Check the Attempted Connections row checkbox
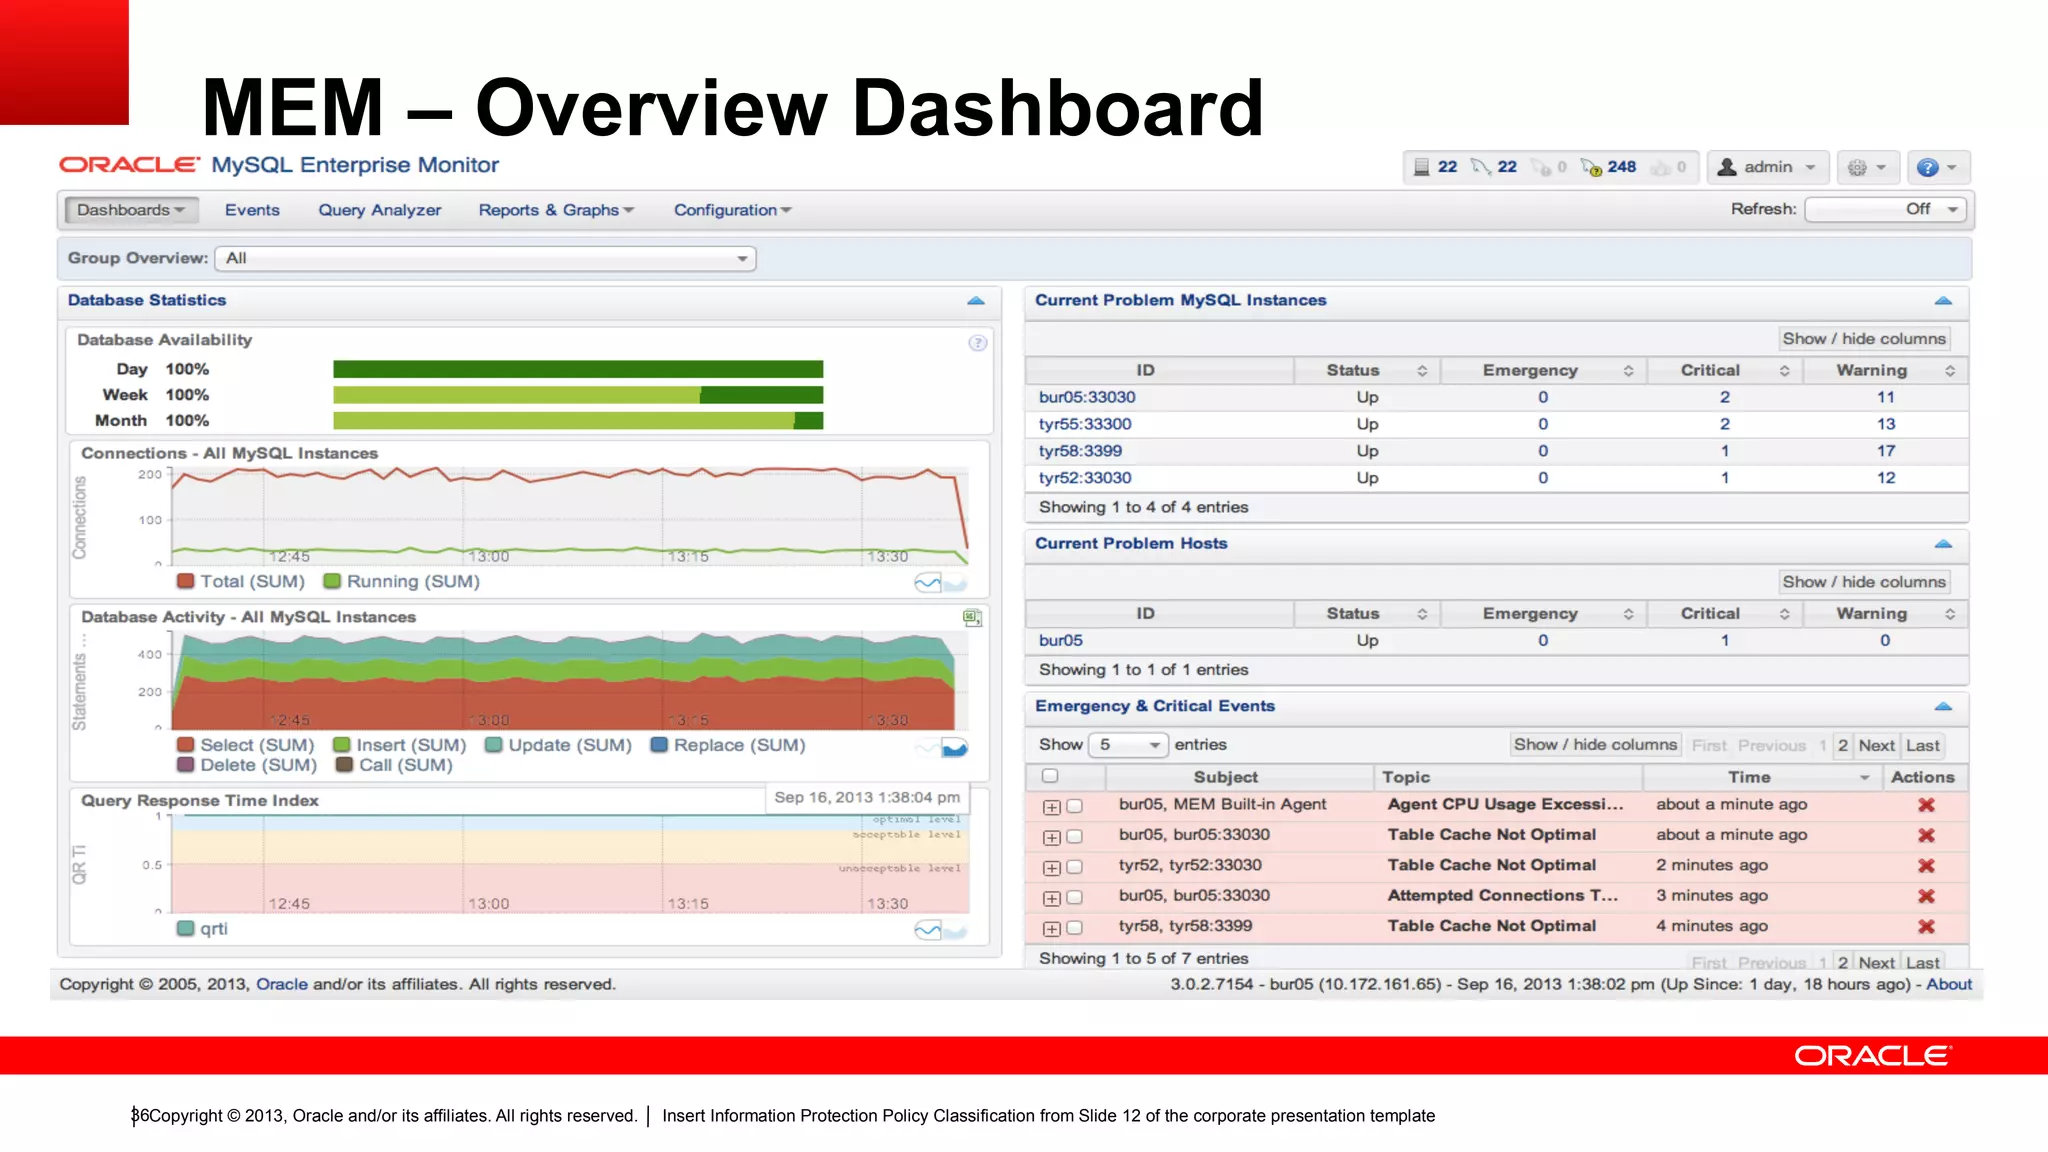This screenshot has width=2048, height=1152. pyautogui.click(x=1074, y=897)
